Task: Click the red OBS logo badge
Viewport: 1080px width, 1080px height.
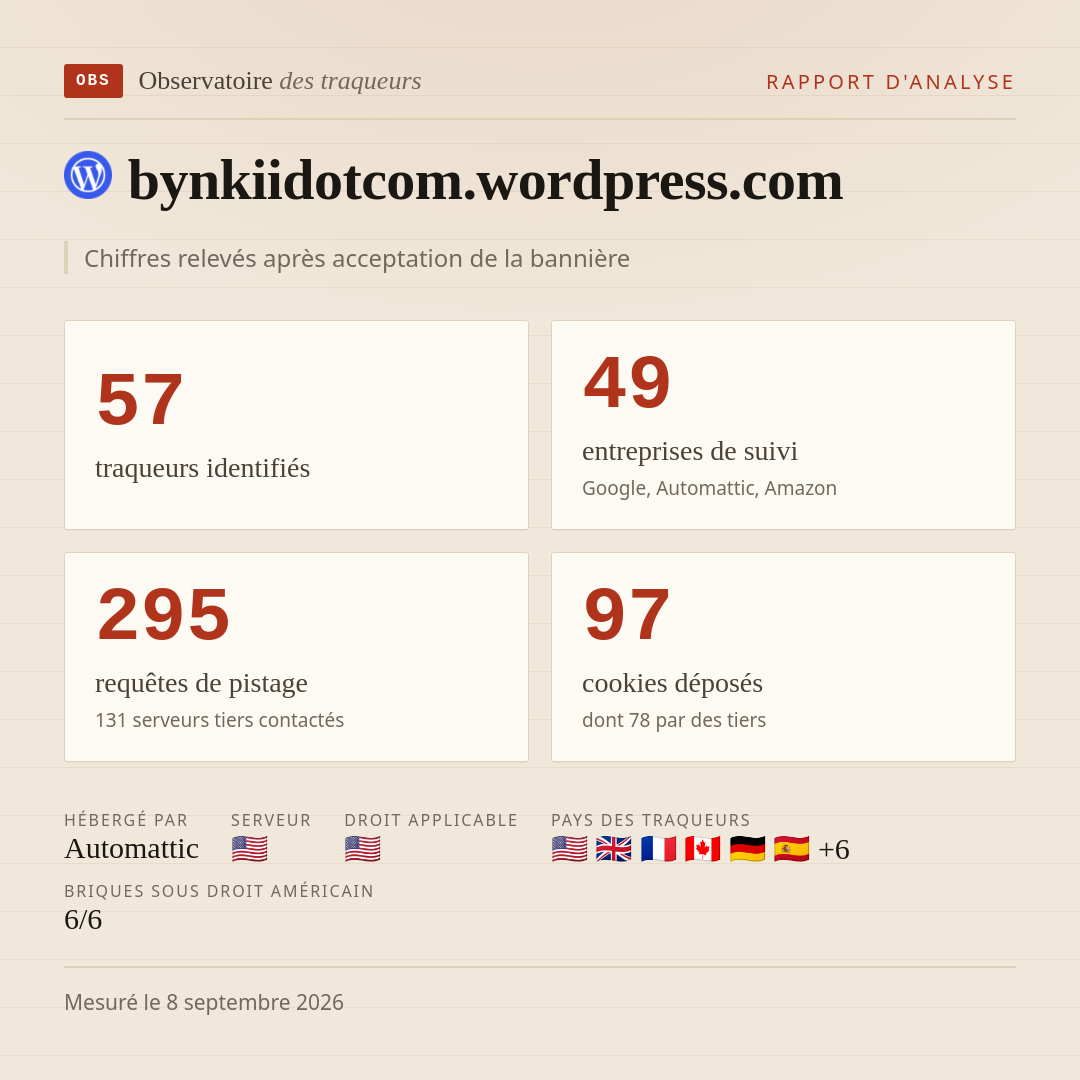Action: [x=94, y=81]
